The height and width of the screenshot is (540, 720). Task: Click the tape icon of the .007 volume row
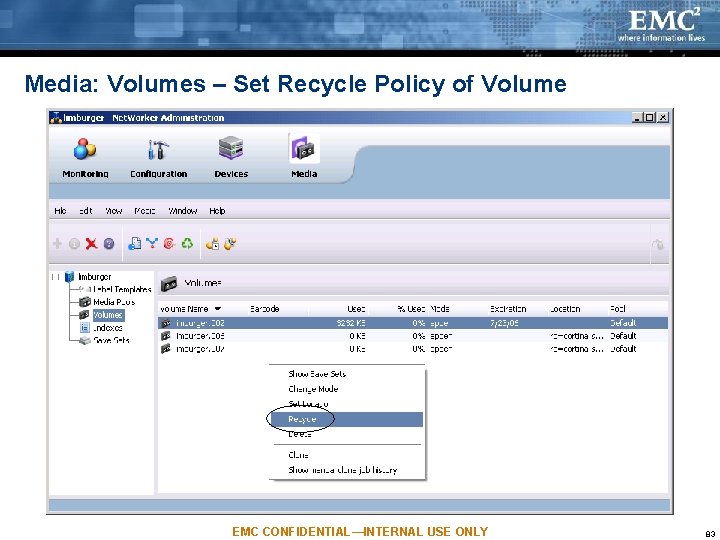(x=166, y=349)
